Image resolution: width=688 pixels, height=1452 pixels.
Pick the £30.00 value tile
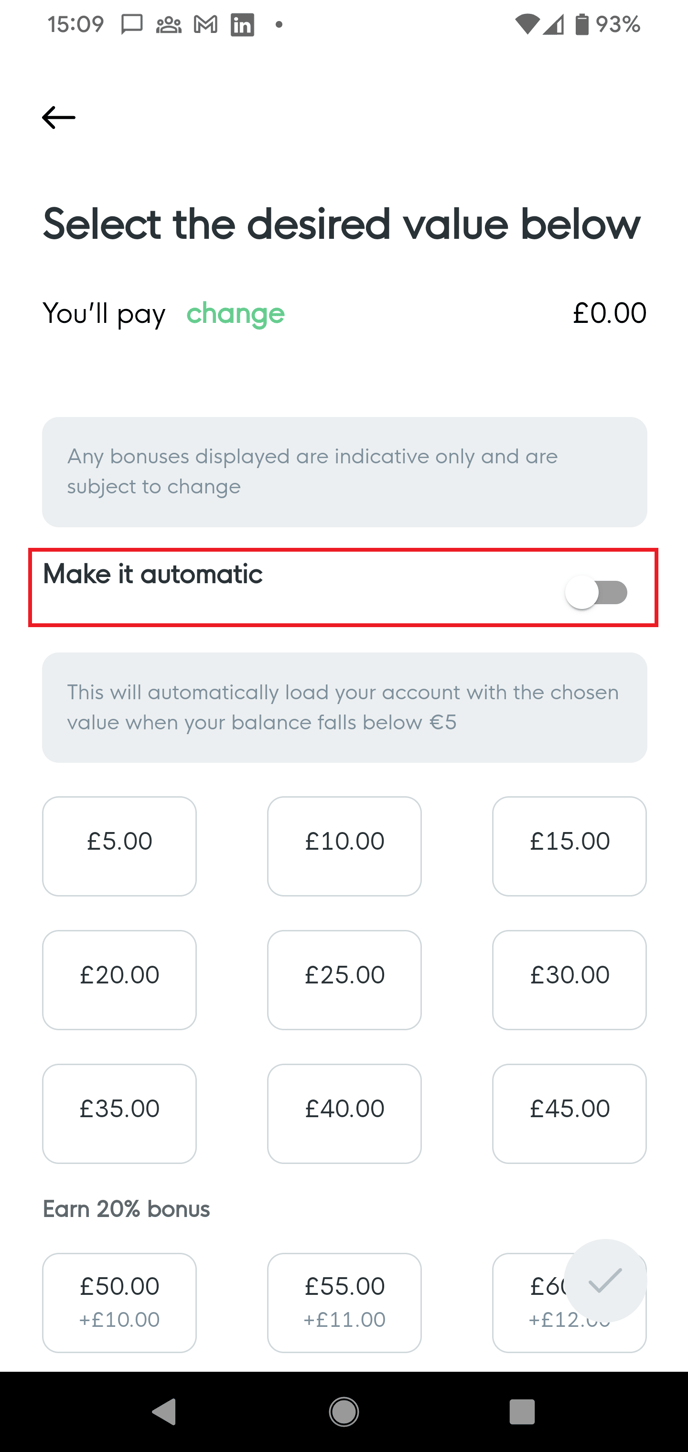coord(569,980)
